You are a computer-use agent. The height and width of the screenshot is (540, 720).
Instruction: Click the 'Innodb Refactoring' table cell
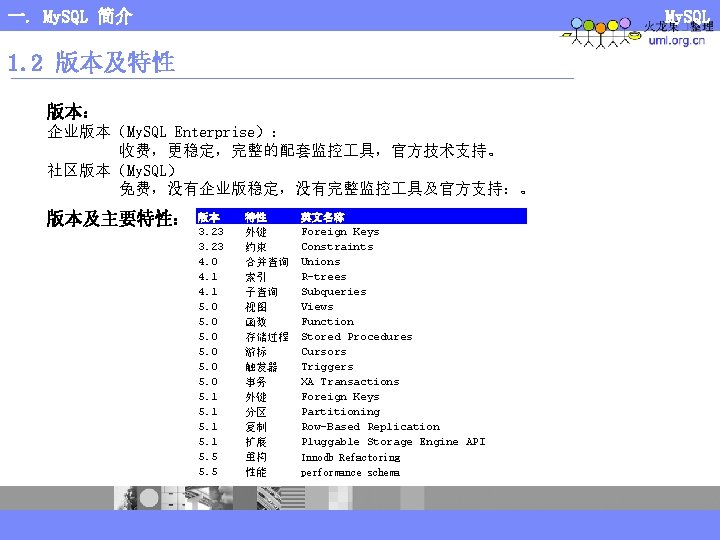pyautogui.click(x=350, y=457)
